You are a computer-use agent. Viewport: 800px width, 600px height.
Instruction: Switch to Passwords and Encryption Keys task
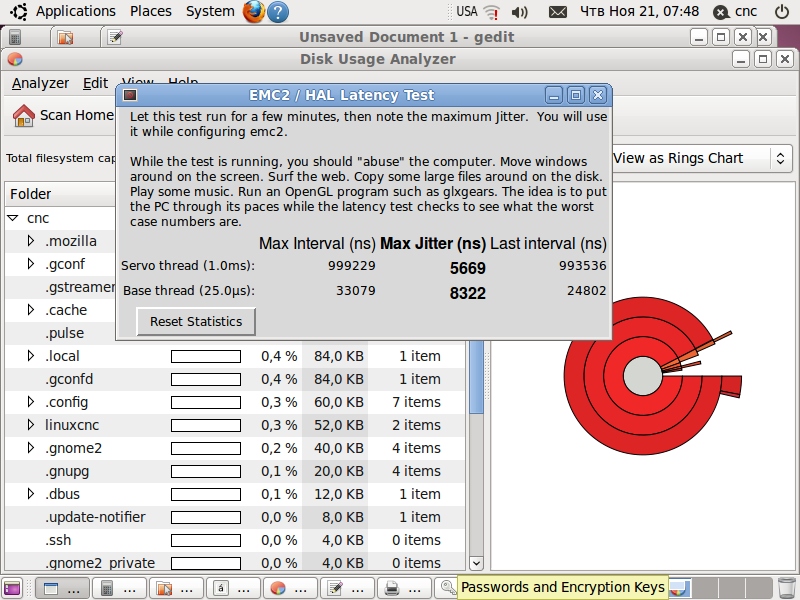click(447, 588)
